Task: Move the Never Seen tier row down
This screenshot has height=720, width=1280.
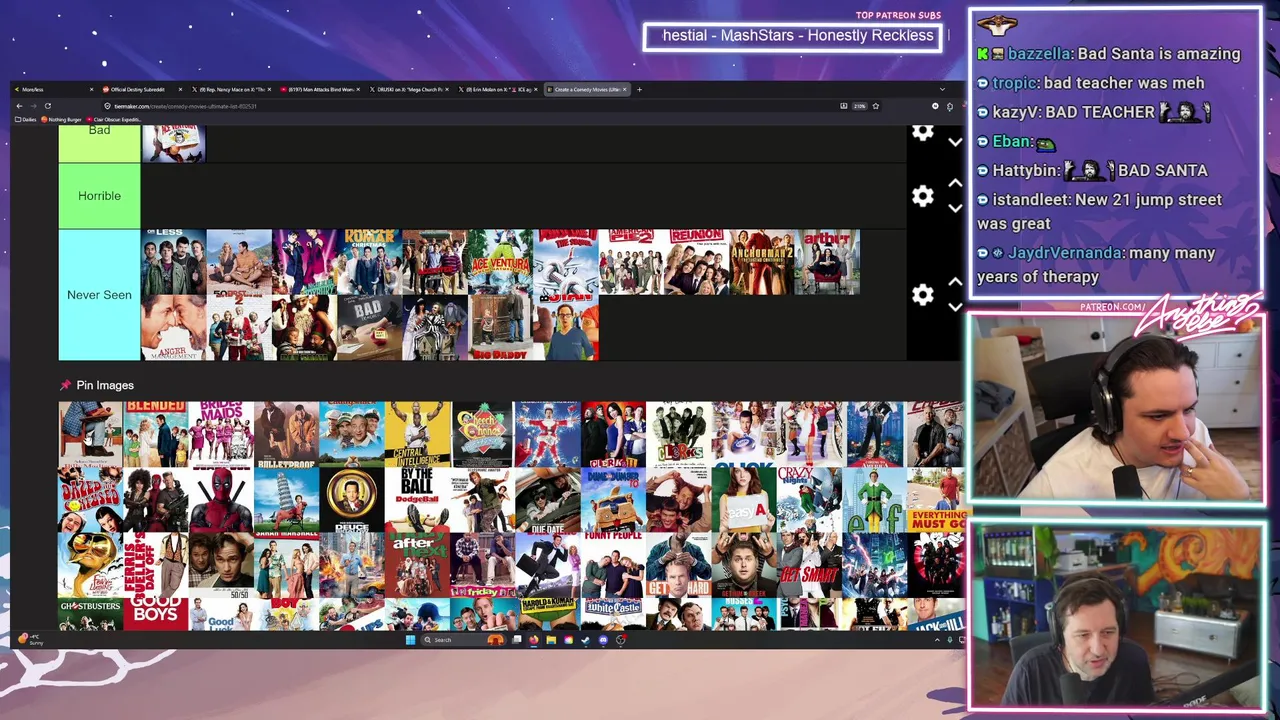Action: pos(955,307)
